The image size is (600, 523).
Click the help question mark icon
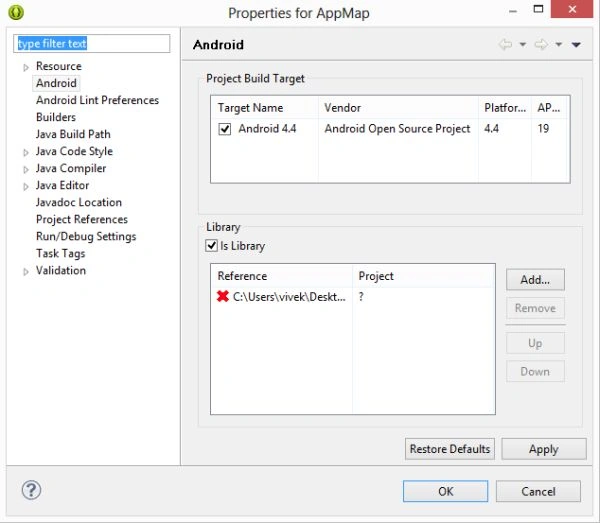pos(31,490)
